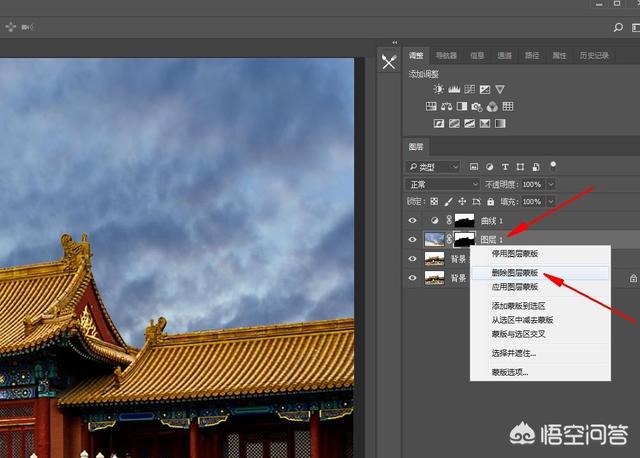The height and width of the screenshot is (458, 640).
Task: Add a Color Lookup adjustment (grid icon)
Action: click(x=508, y=107)
